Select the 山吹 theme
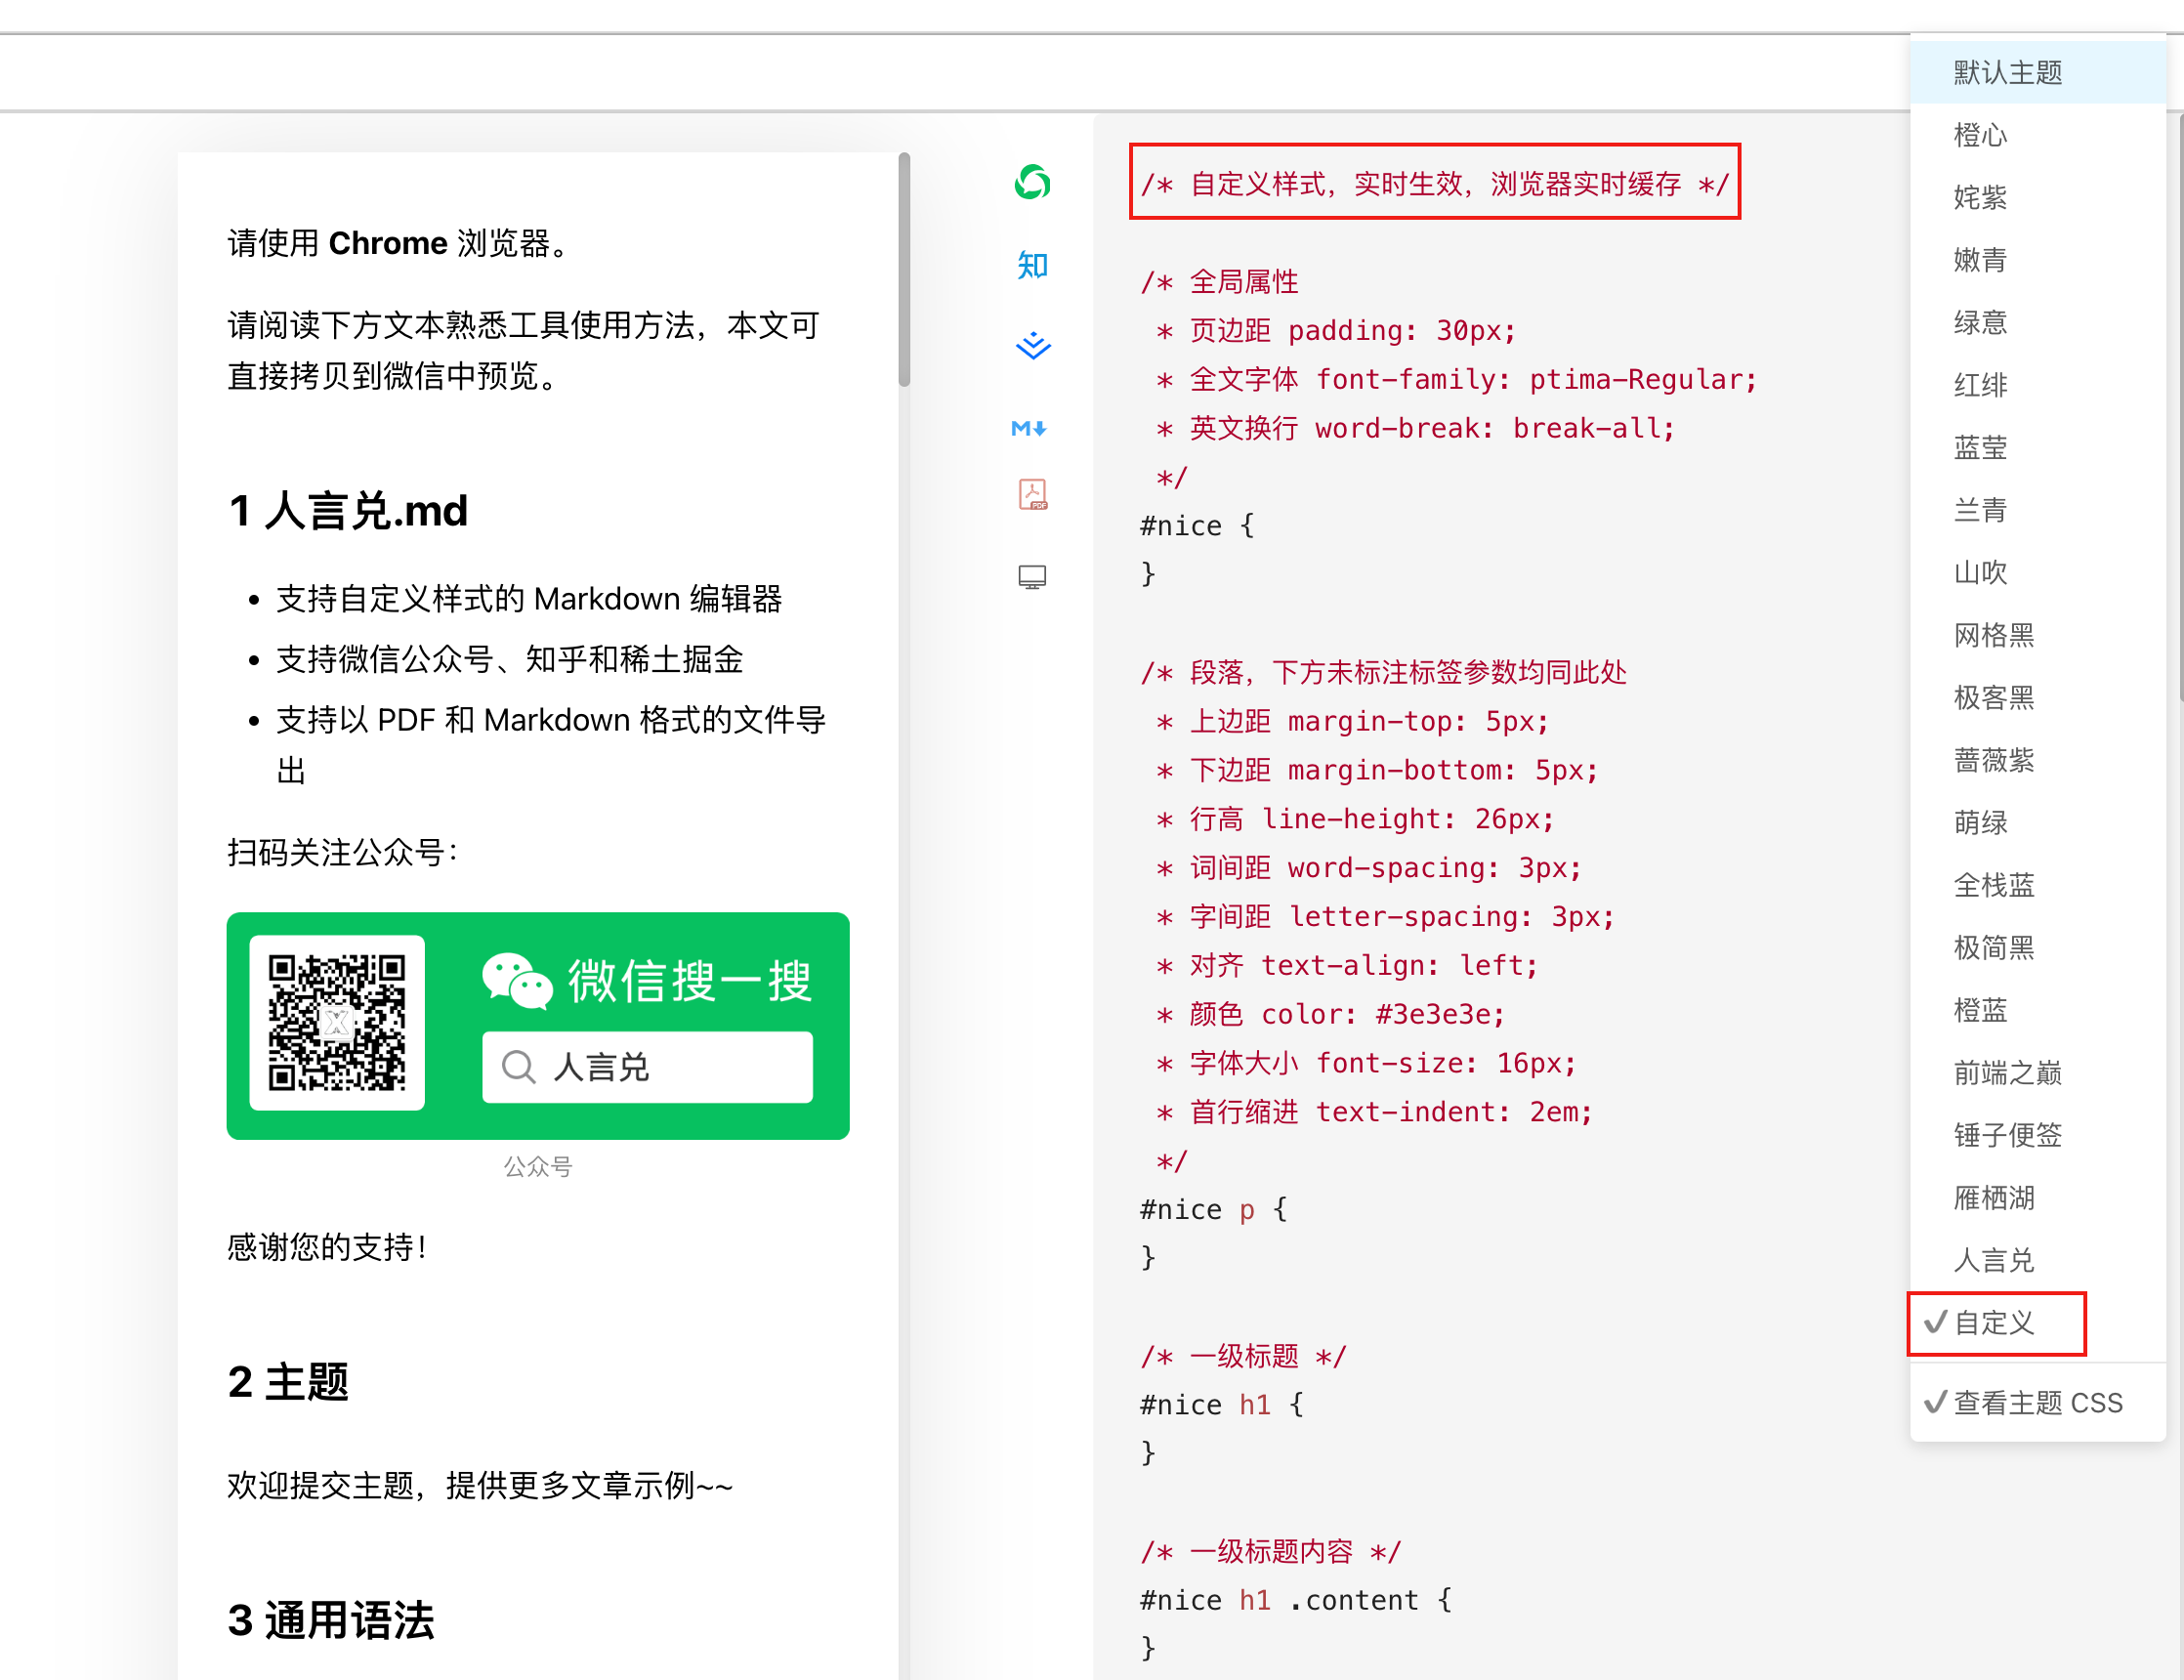The height and width of the screenshot is (1680, 2184). tap(2037, 572)
